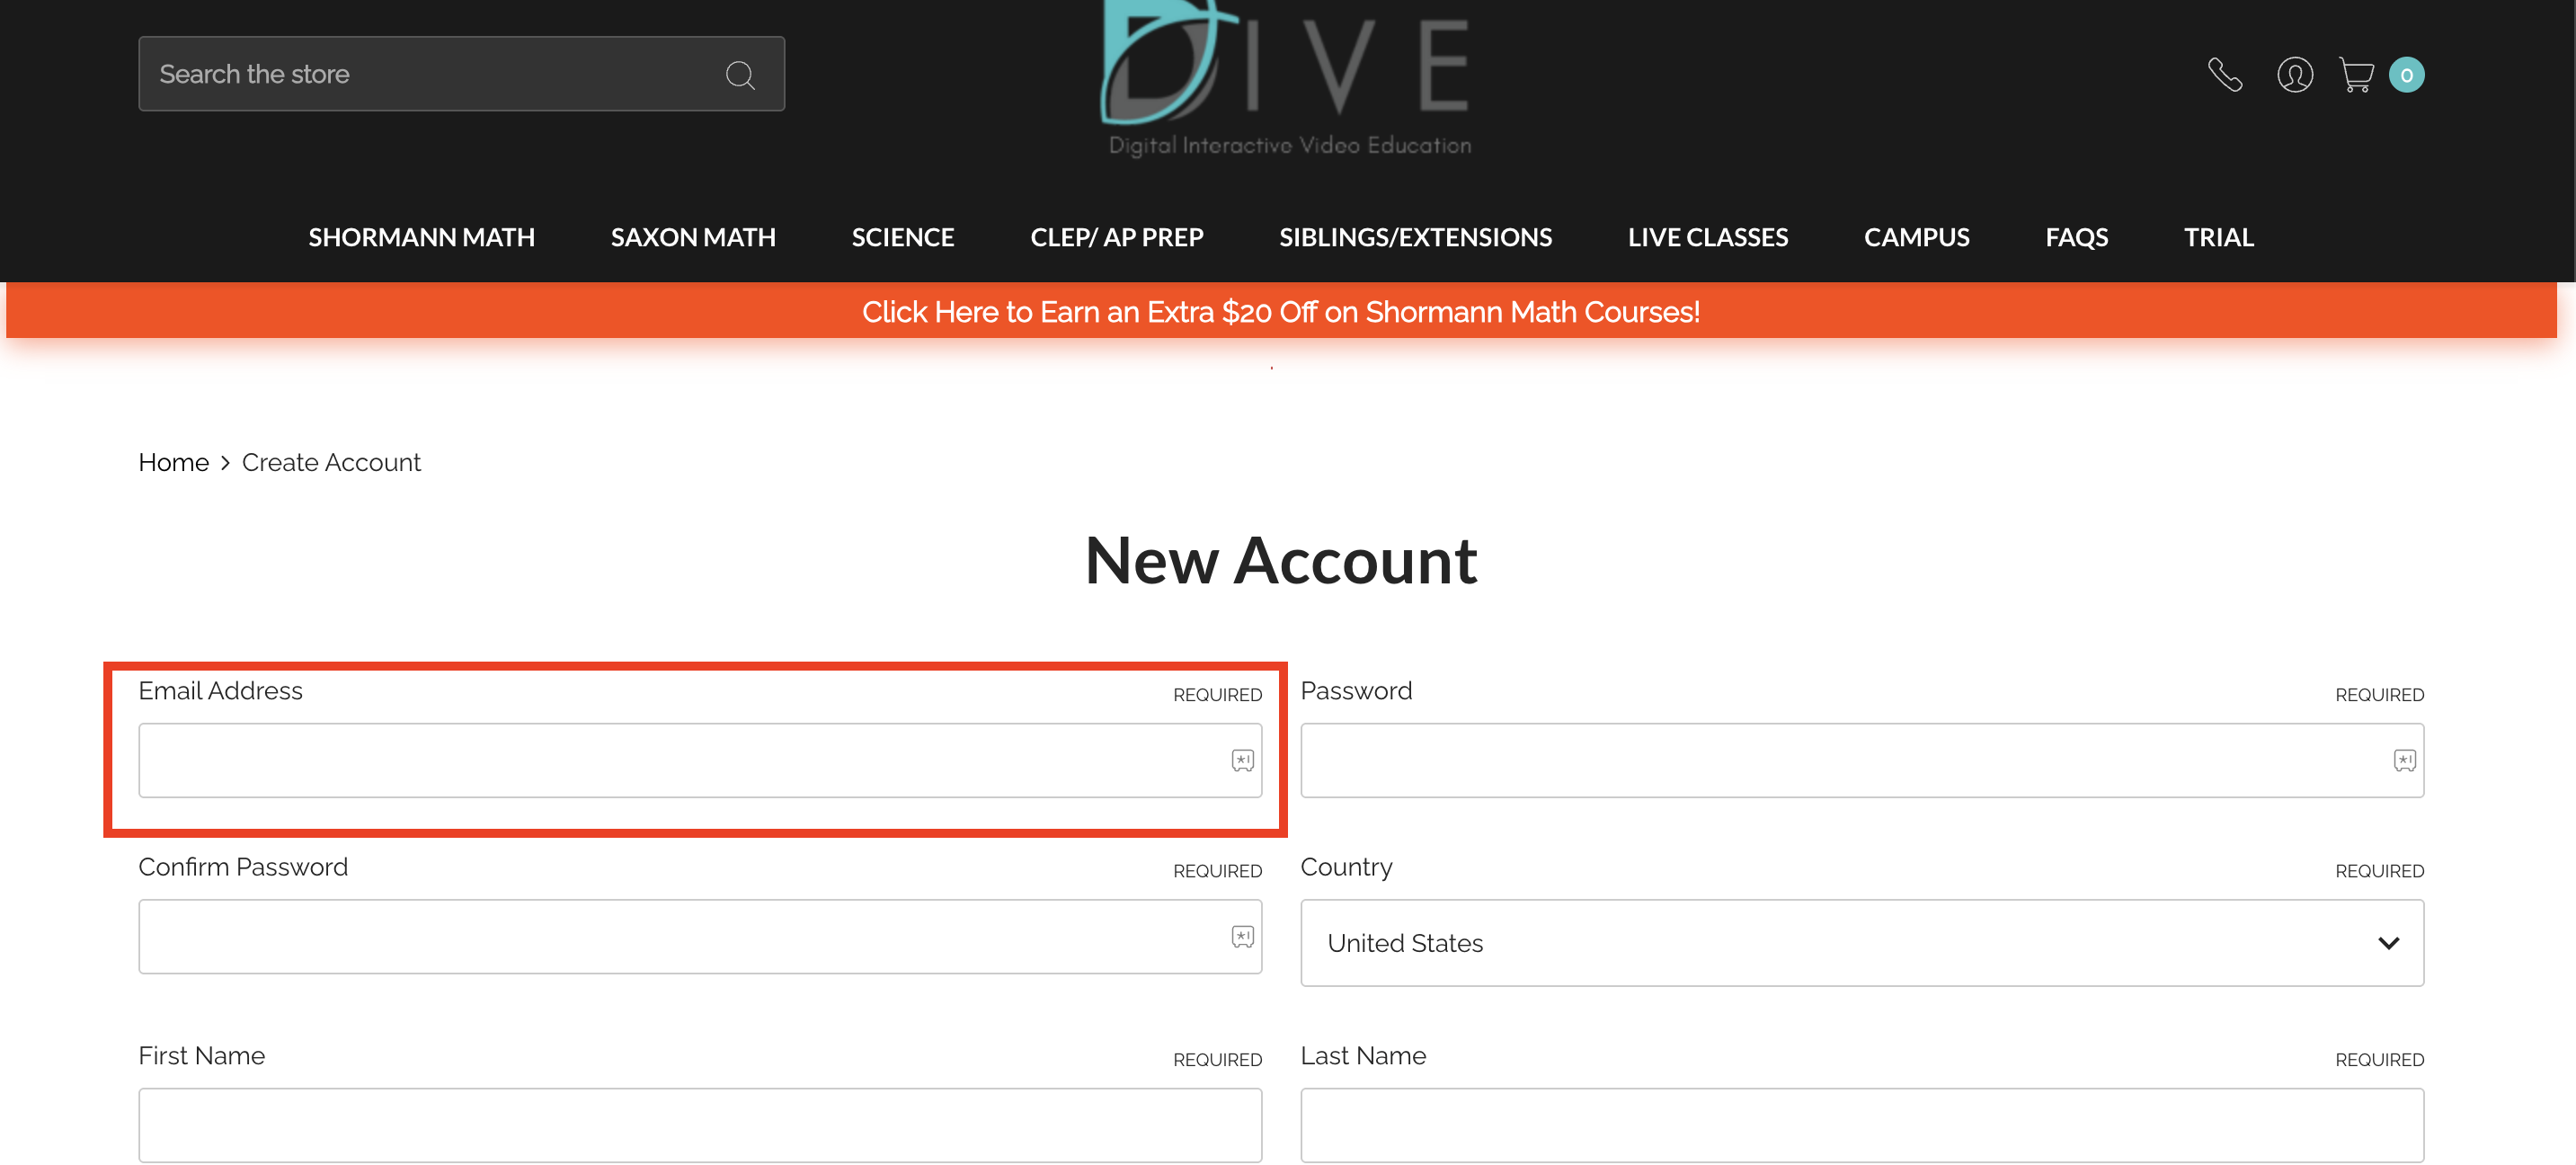The height and width of the screenshot is (1165, 2576).
Task: Open the Trial page
Action: point(2219,237)
